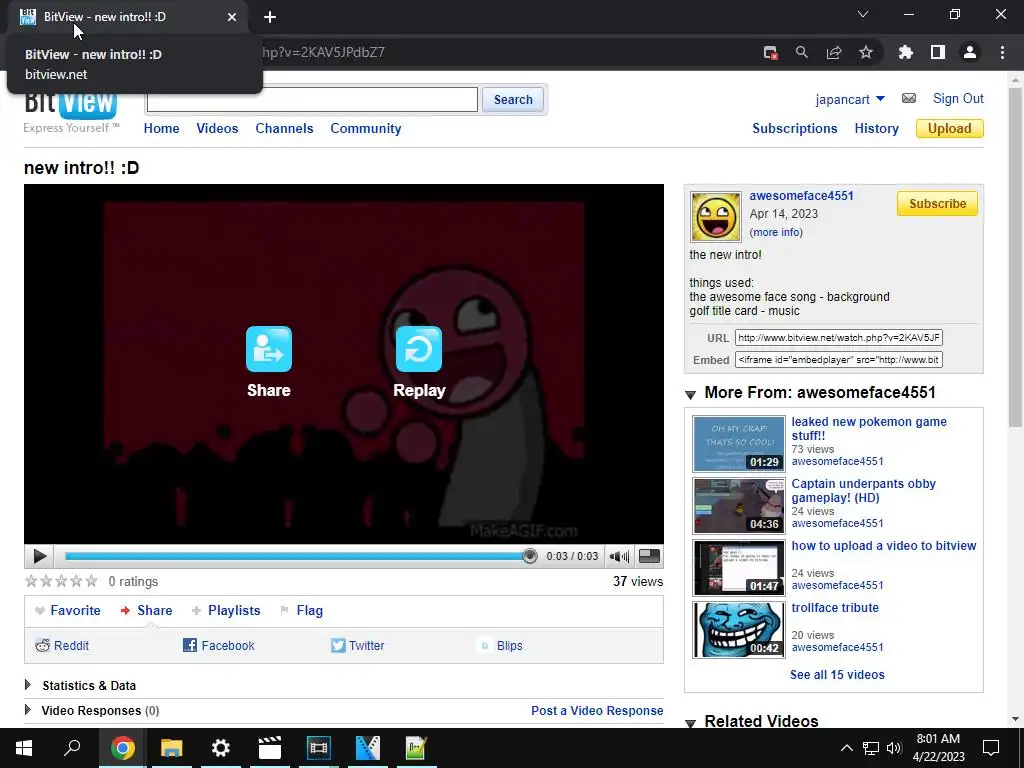
Task: Click the Sign Out link
Action: [x=958, y=99]
